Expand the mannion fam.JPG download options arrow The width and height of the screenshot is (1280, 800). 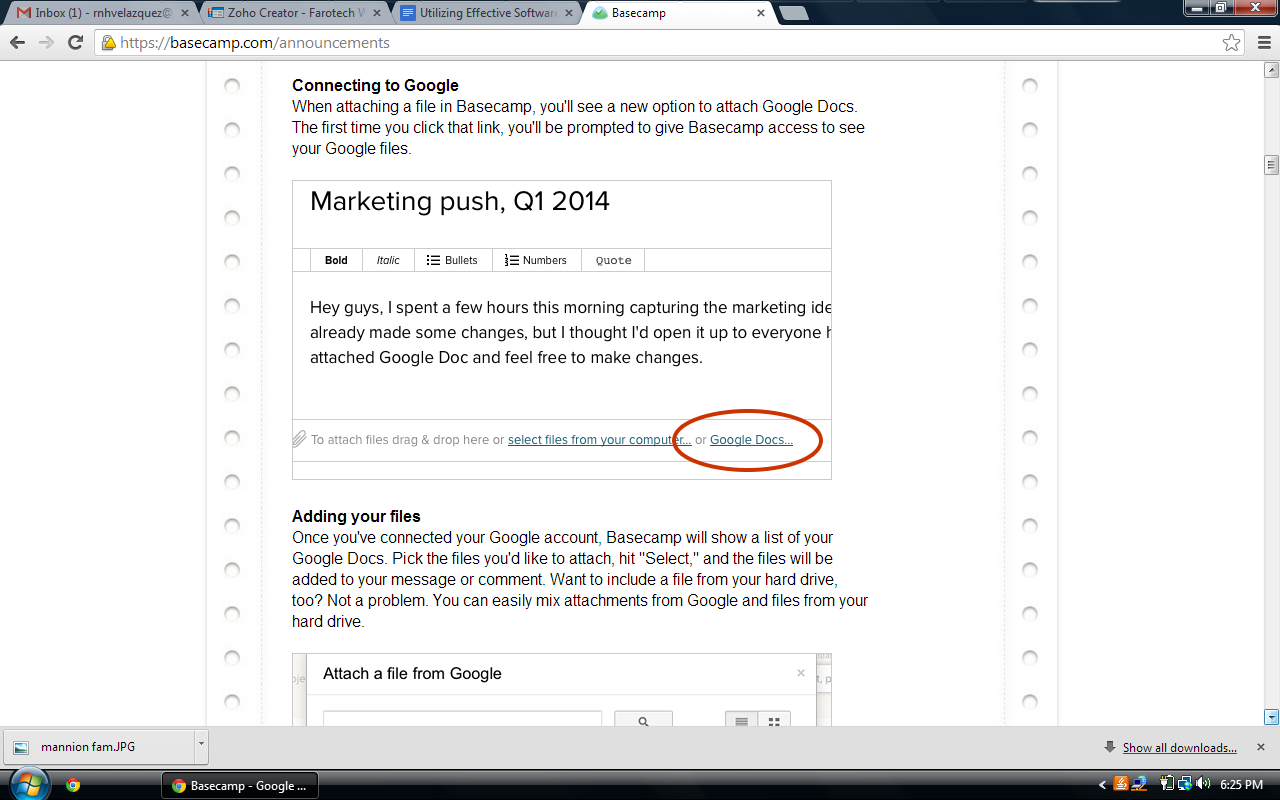click(201, 745)
